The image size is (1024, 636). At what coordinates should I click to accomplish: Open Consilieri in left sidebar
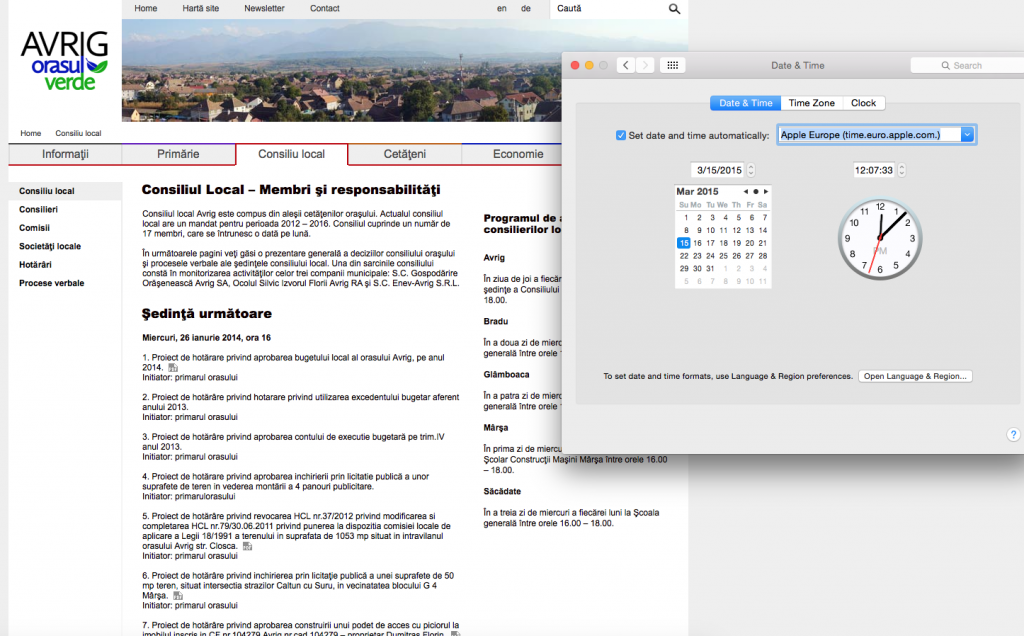click(38, 210)
